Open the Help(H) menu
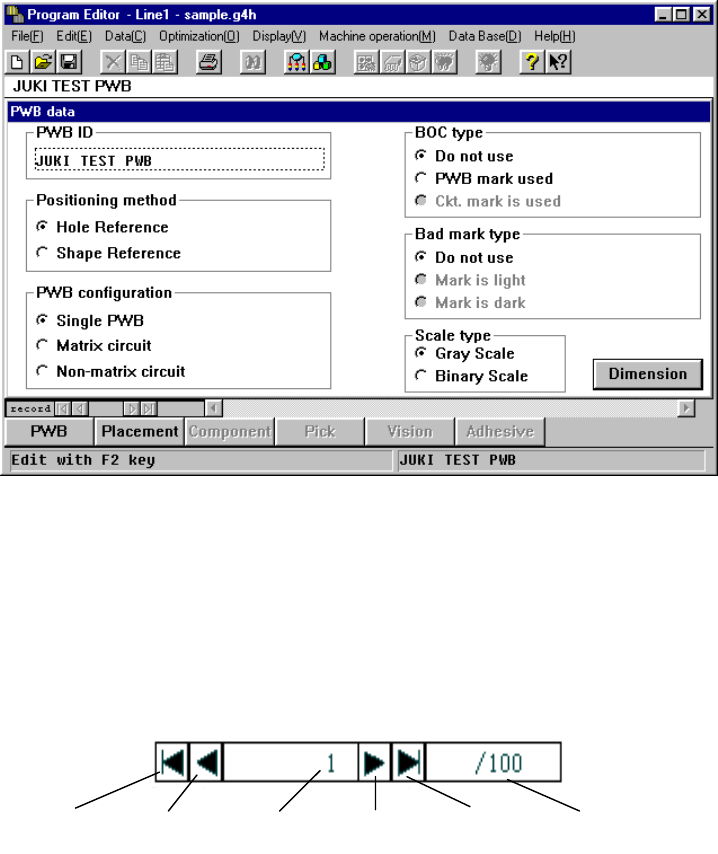718x854 pixels. point(555,36)
